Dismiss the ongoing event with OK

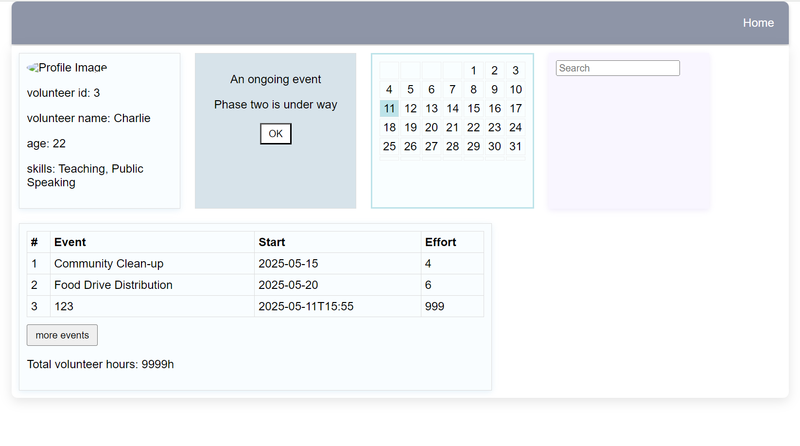(276, 134)
